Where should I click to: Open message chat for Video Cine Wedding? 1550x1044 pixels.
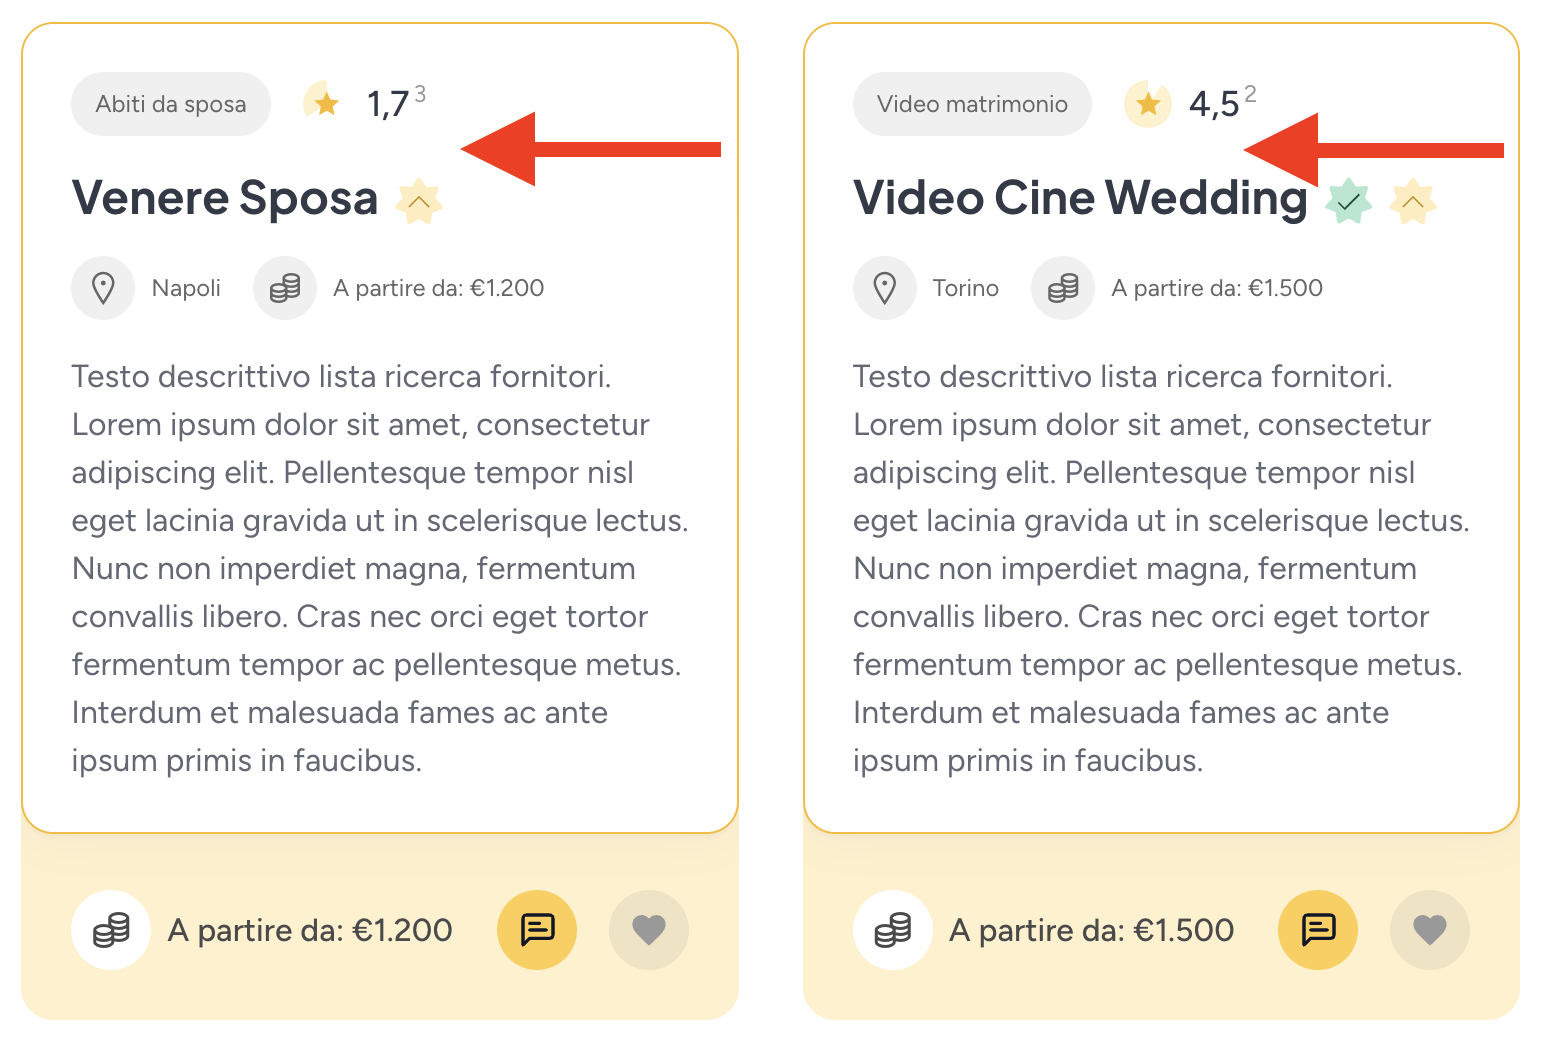1318,930
